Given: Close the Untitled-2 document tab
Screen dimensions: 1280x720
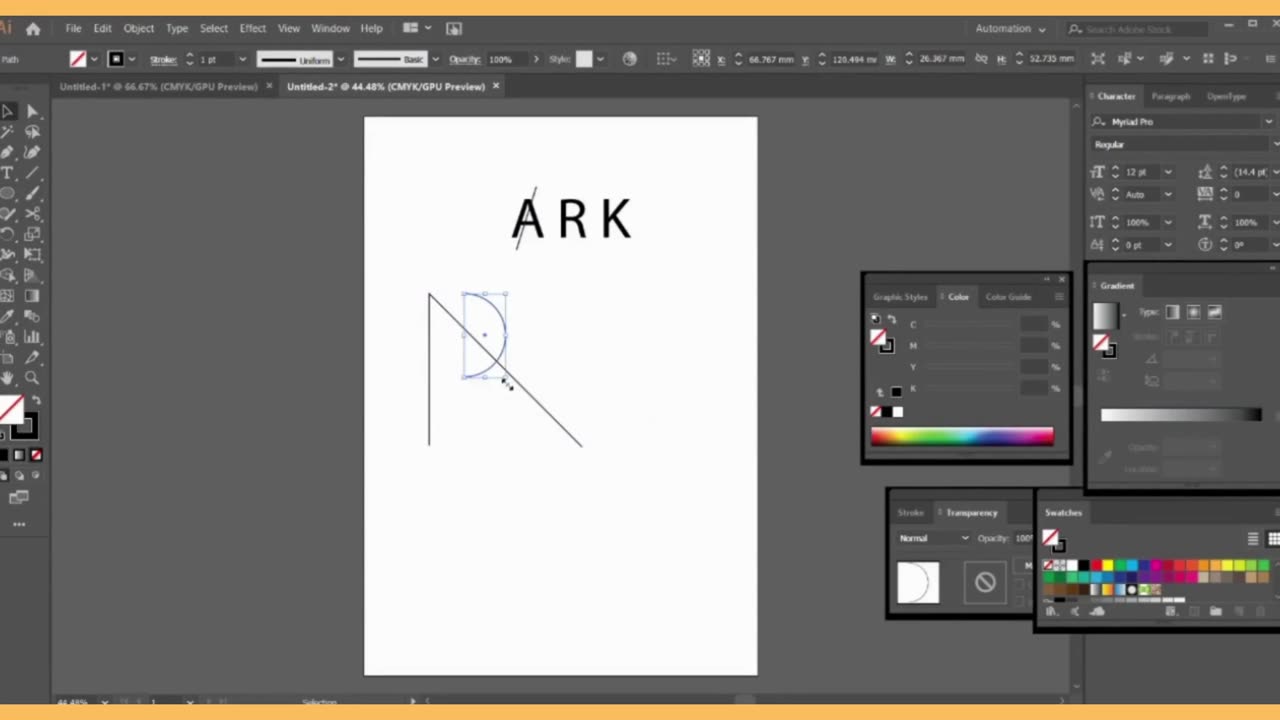Looking at the screenshot, I should [496, 87].
